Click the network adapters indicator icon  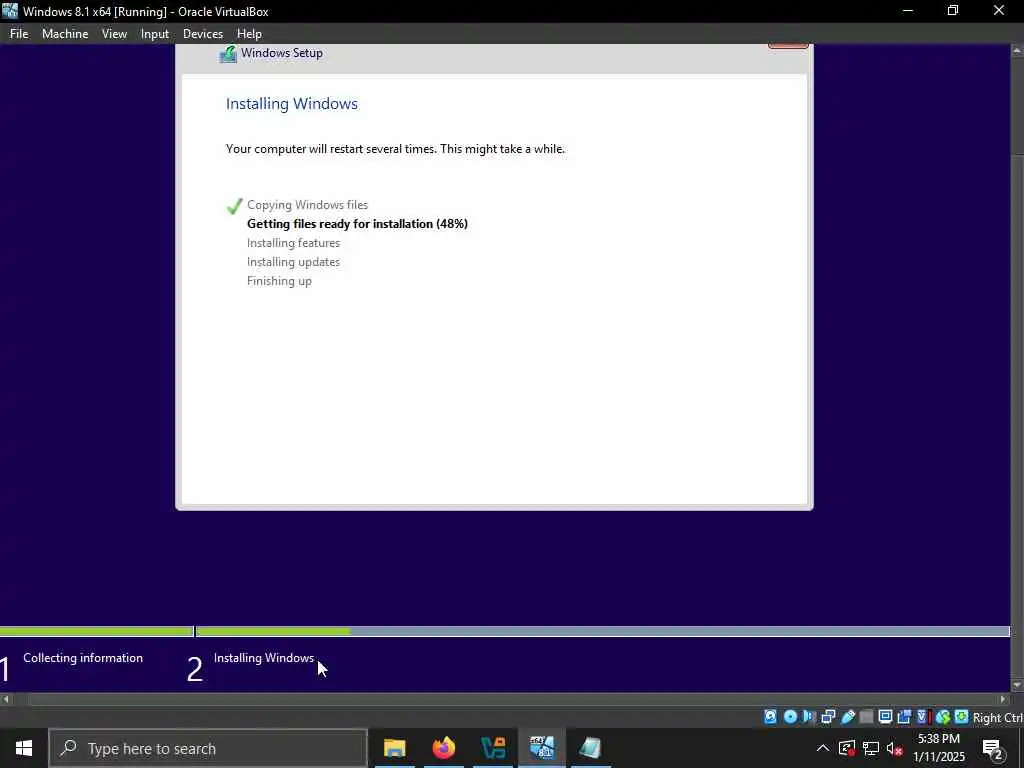click(829, 717)
